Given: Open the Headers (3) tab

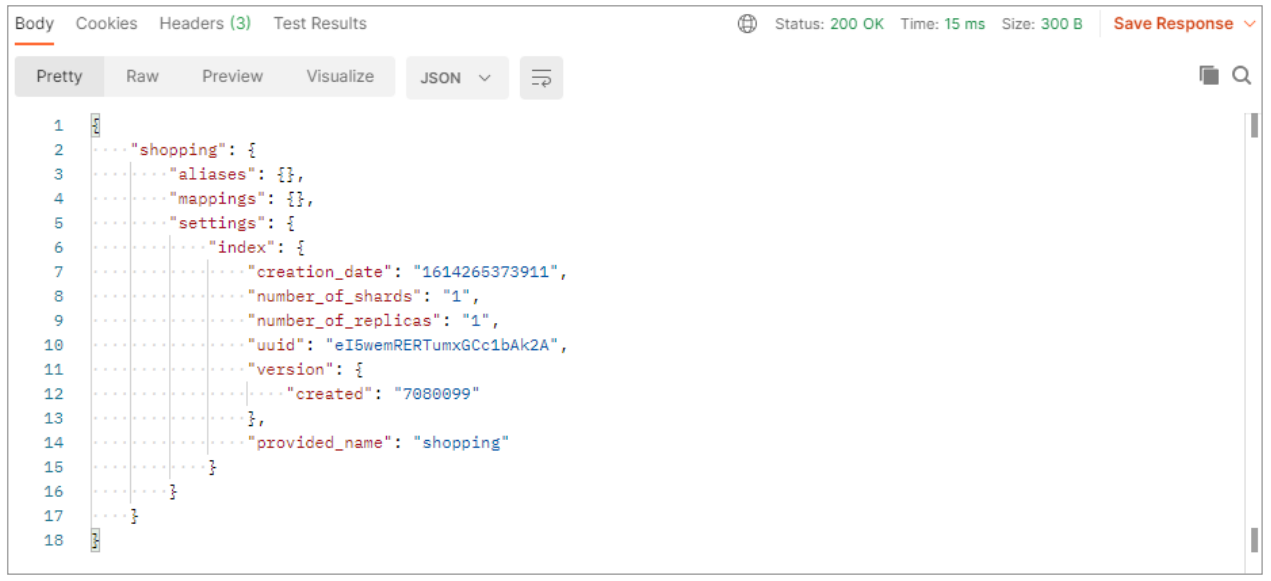Looking at the screenshot, I should pos(205,24).
